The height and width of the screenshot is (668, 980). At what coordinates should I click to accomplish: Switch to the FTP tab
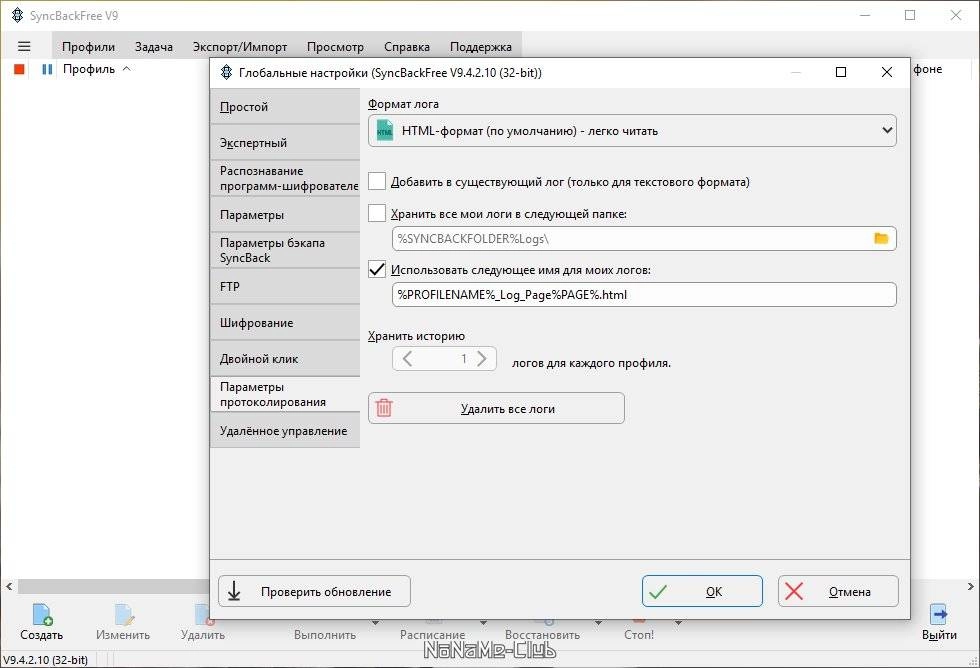point(286,286)
